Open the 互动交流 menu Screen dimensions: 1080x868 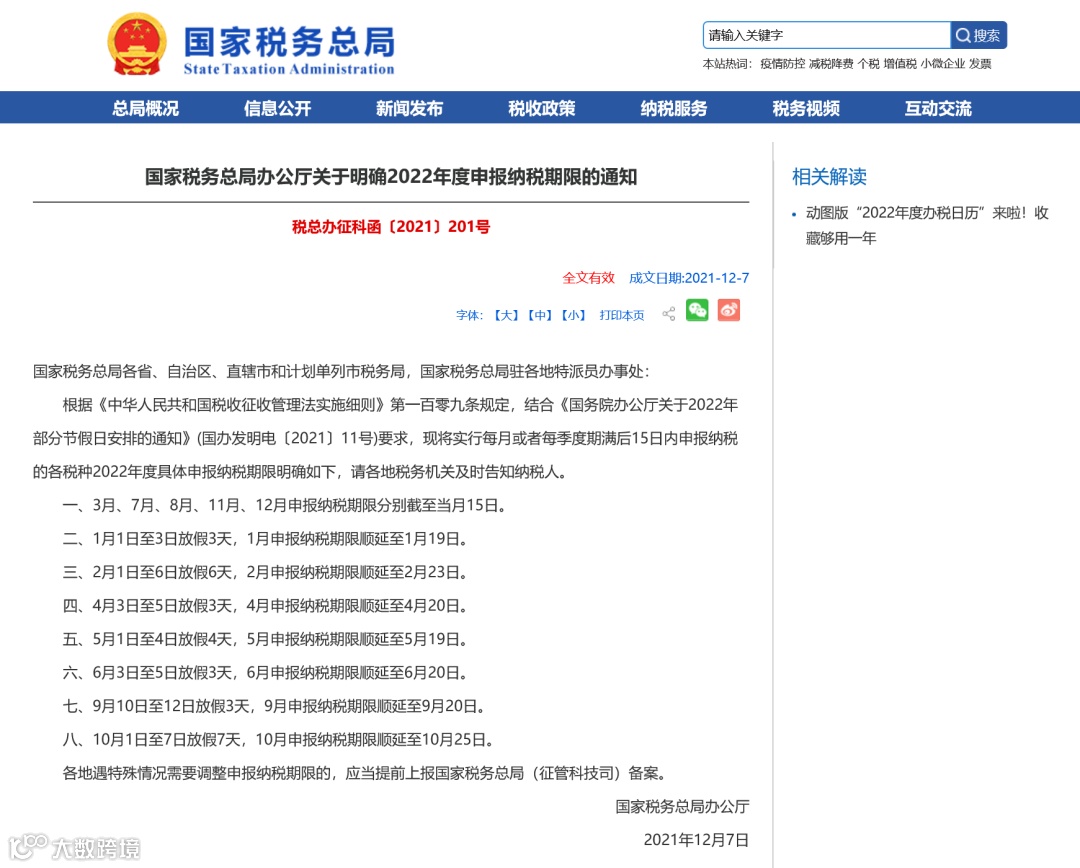coord(938,108)
